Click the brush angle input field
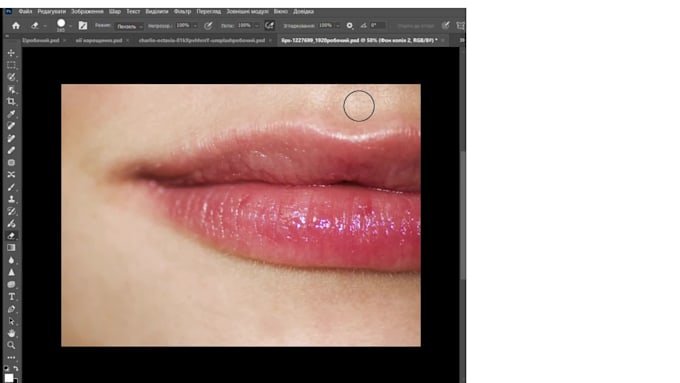The height and width of the screenshot is (383, 680). coord(377,26)
